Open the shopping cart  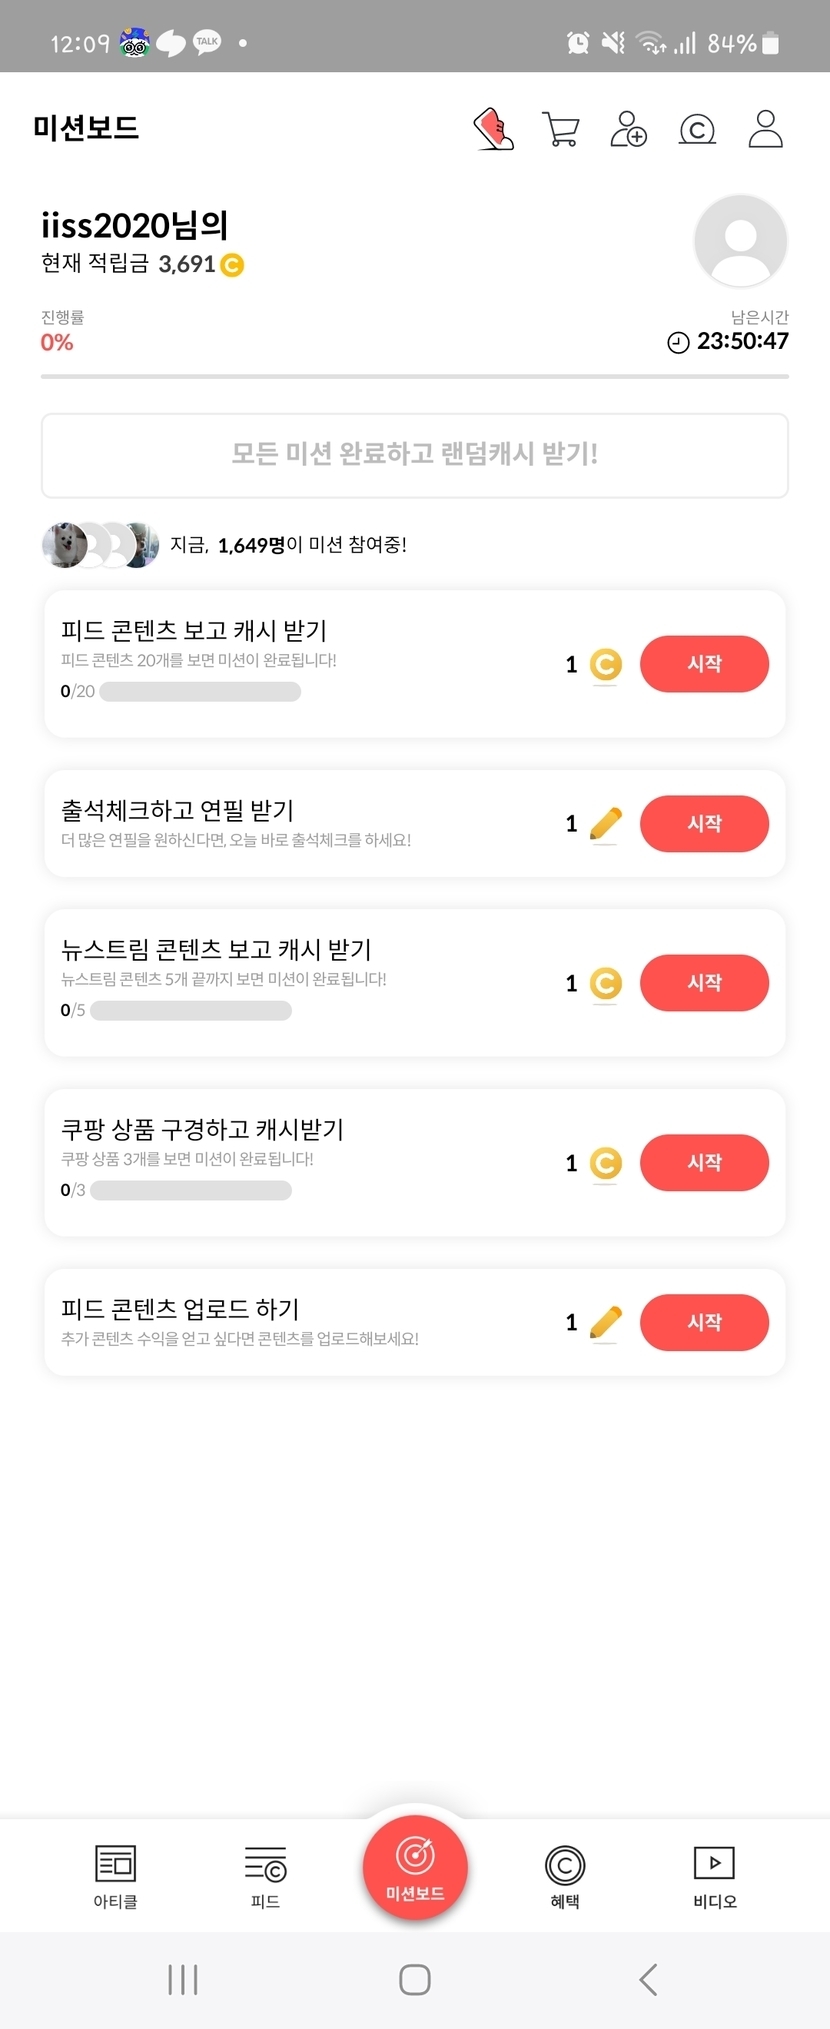pos(560,129)
